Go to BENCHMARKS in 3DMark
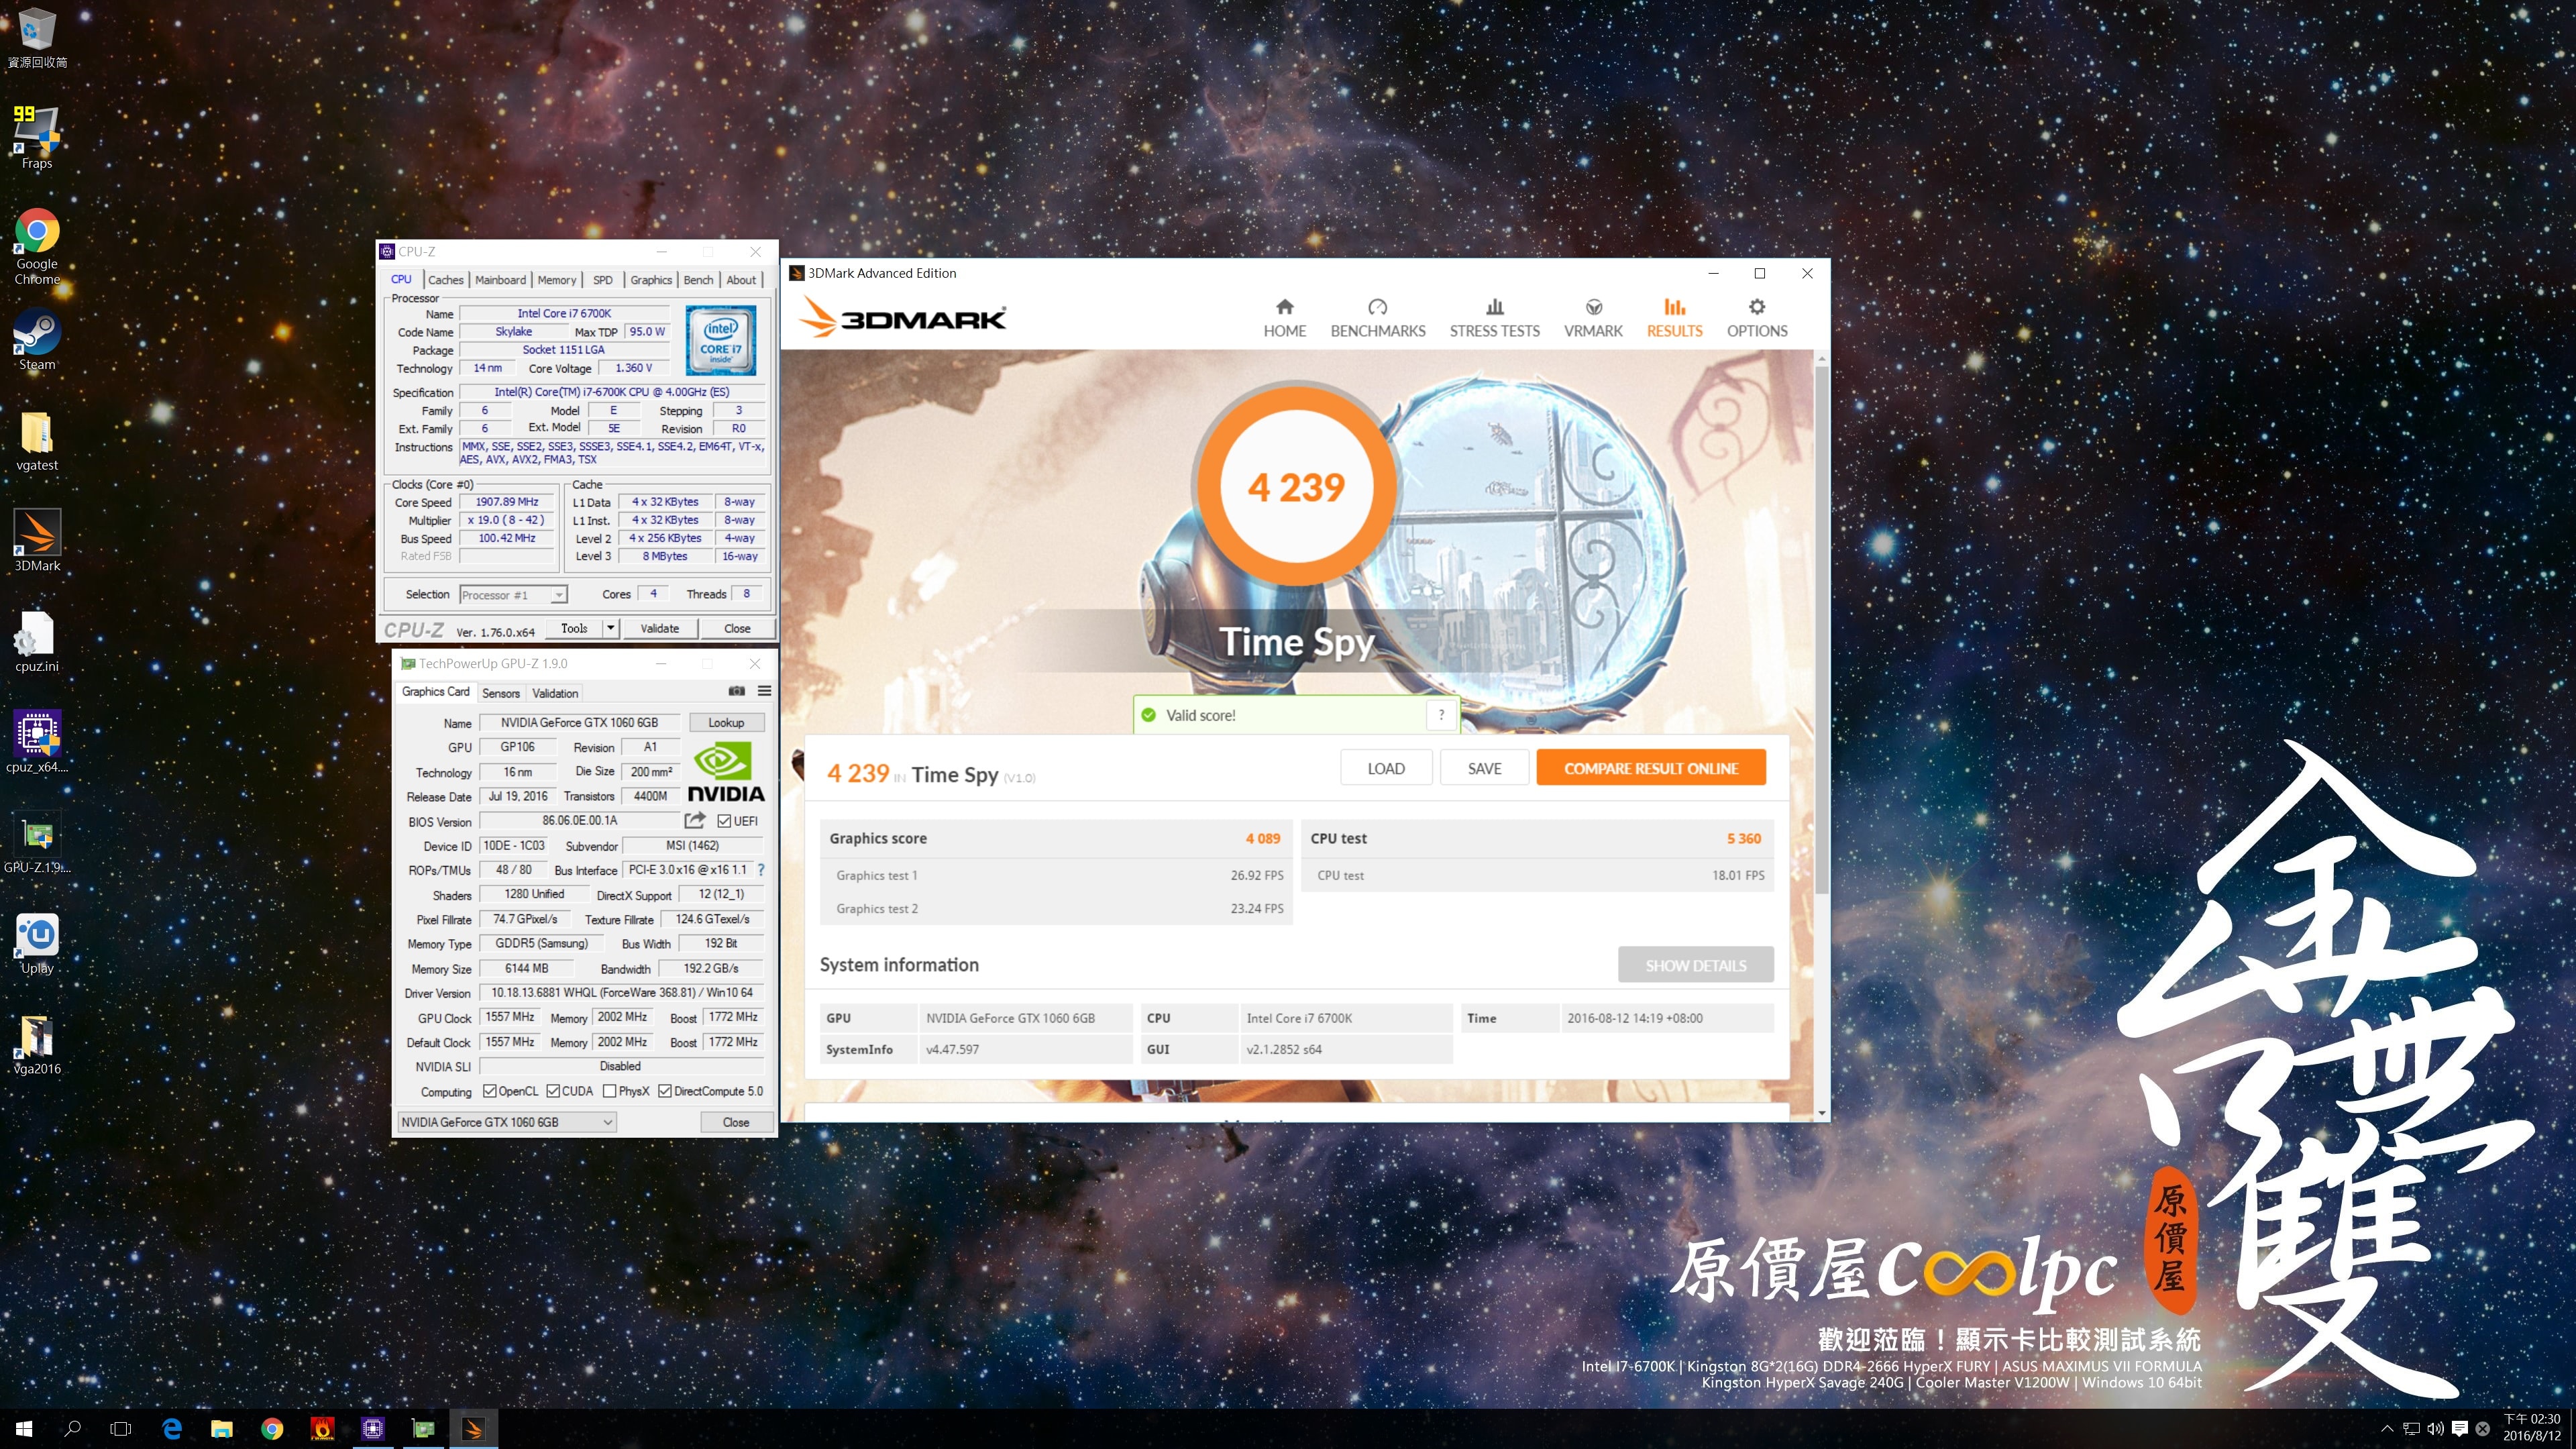The height and width of the screenshot is (1449, 2576). click(1377, 318)
